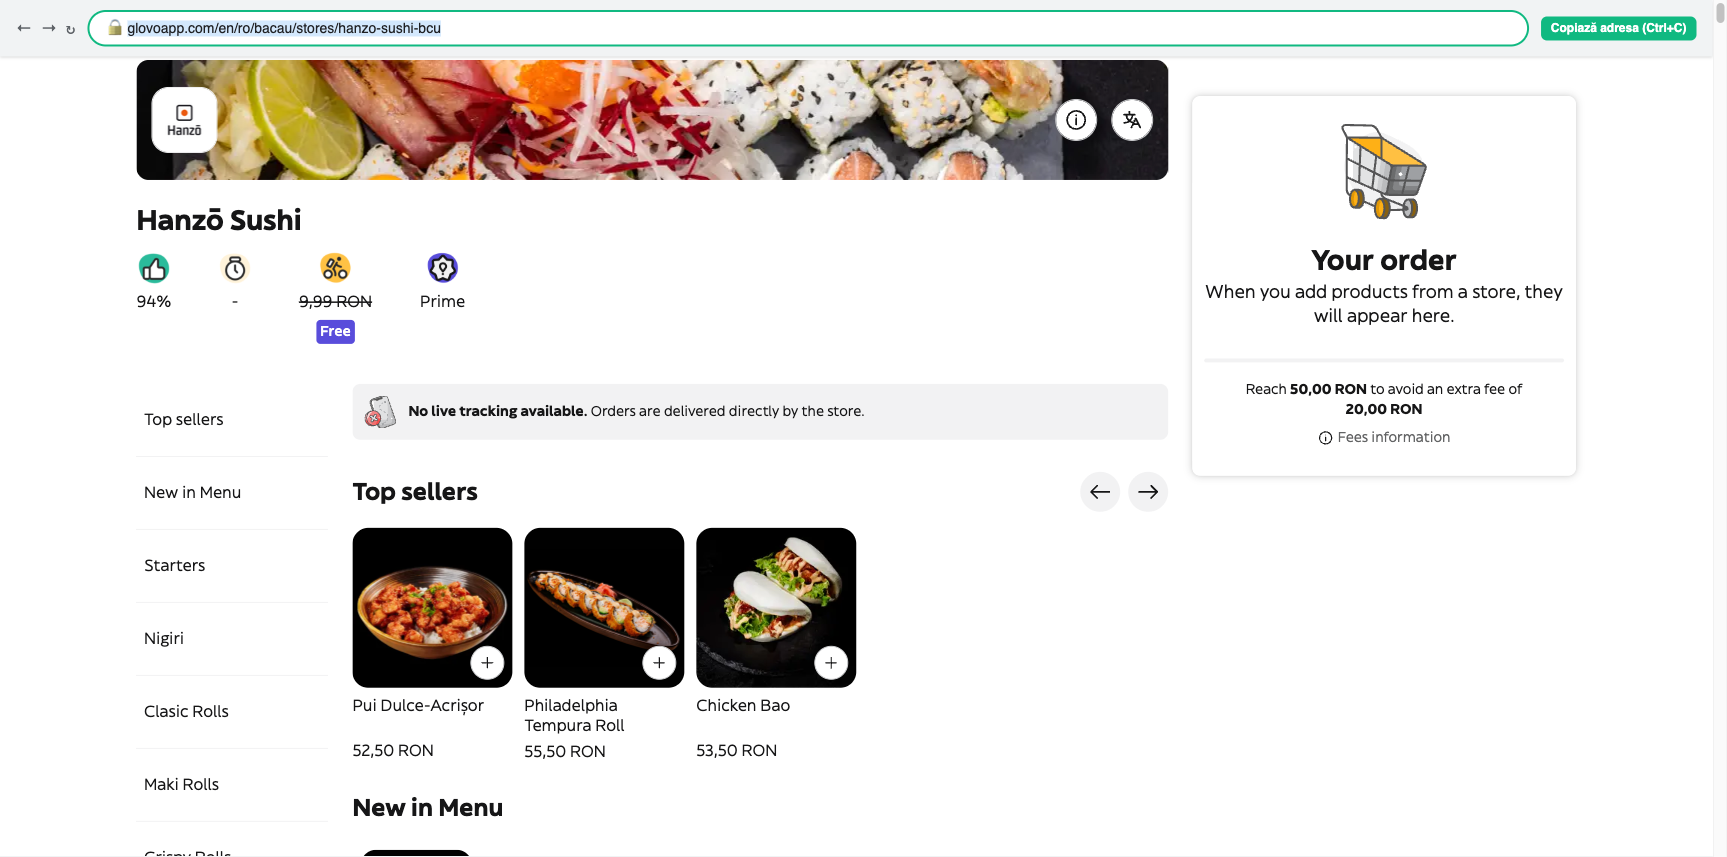Click the Prime badge icon
The height and width of the screenshot is (857, 1727).
pyautogui.click(x=442, y=268)
